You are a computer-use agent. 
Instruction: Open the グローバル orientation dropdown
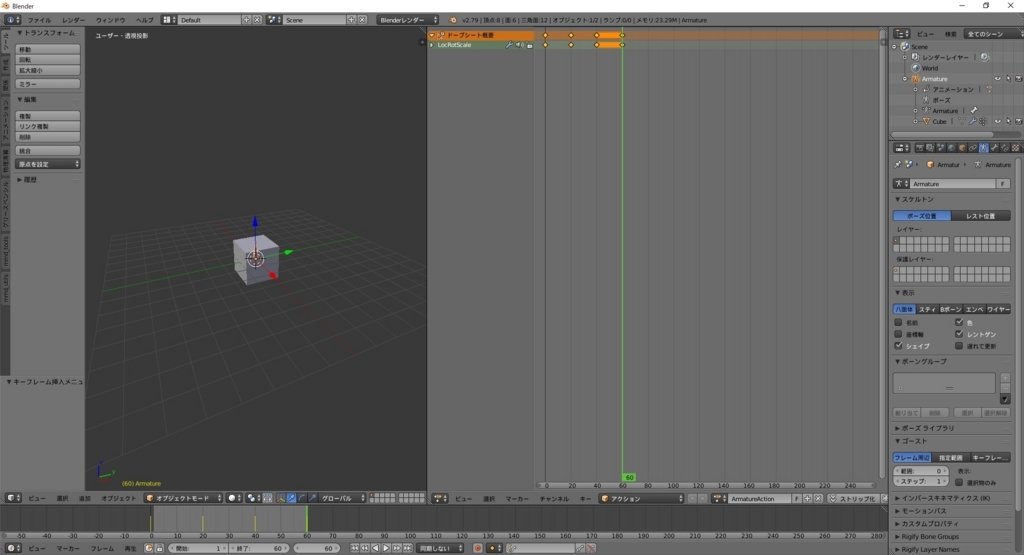click(x=342, y=498)
